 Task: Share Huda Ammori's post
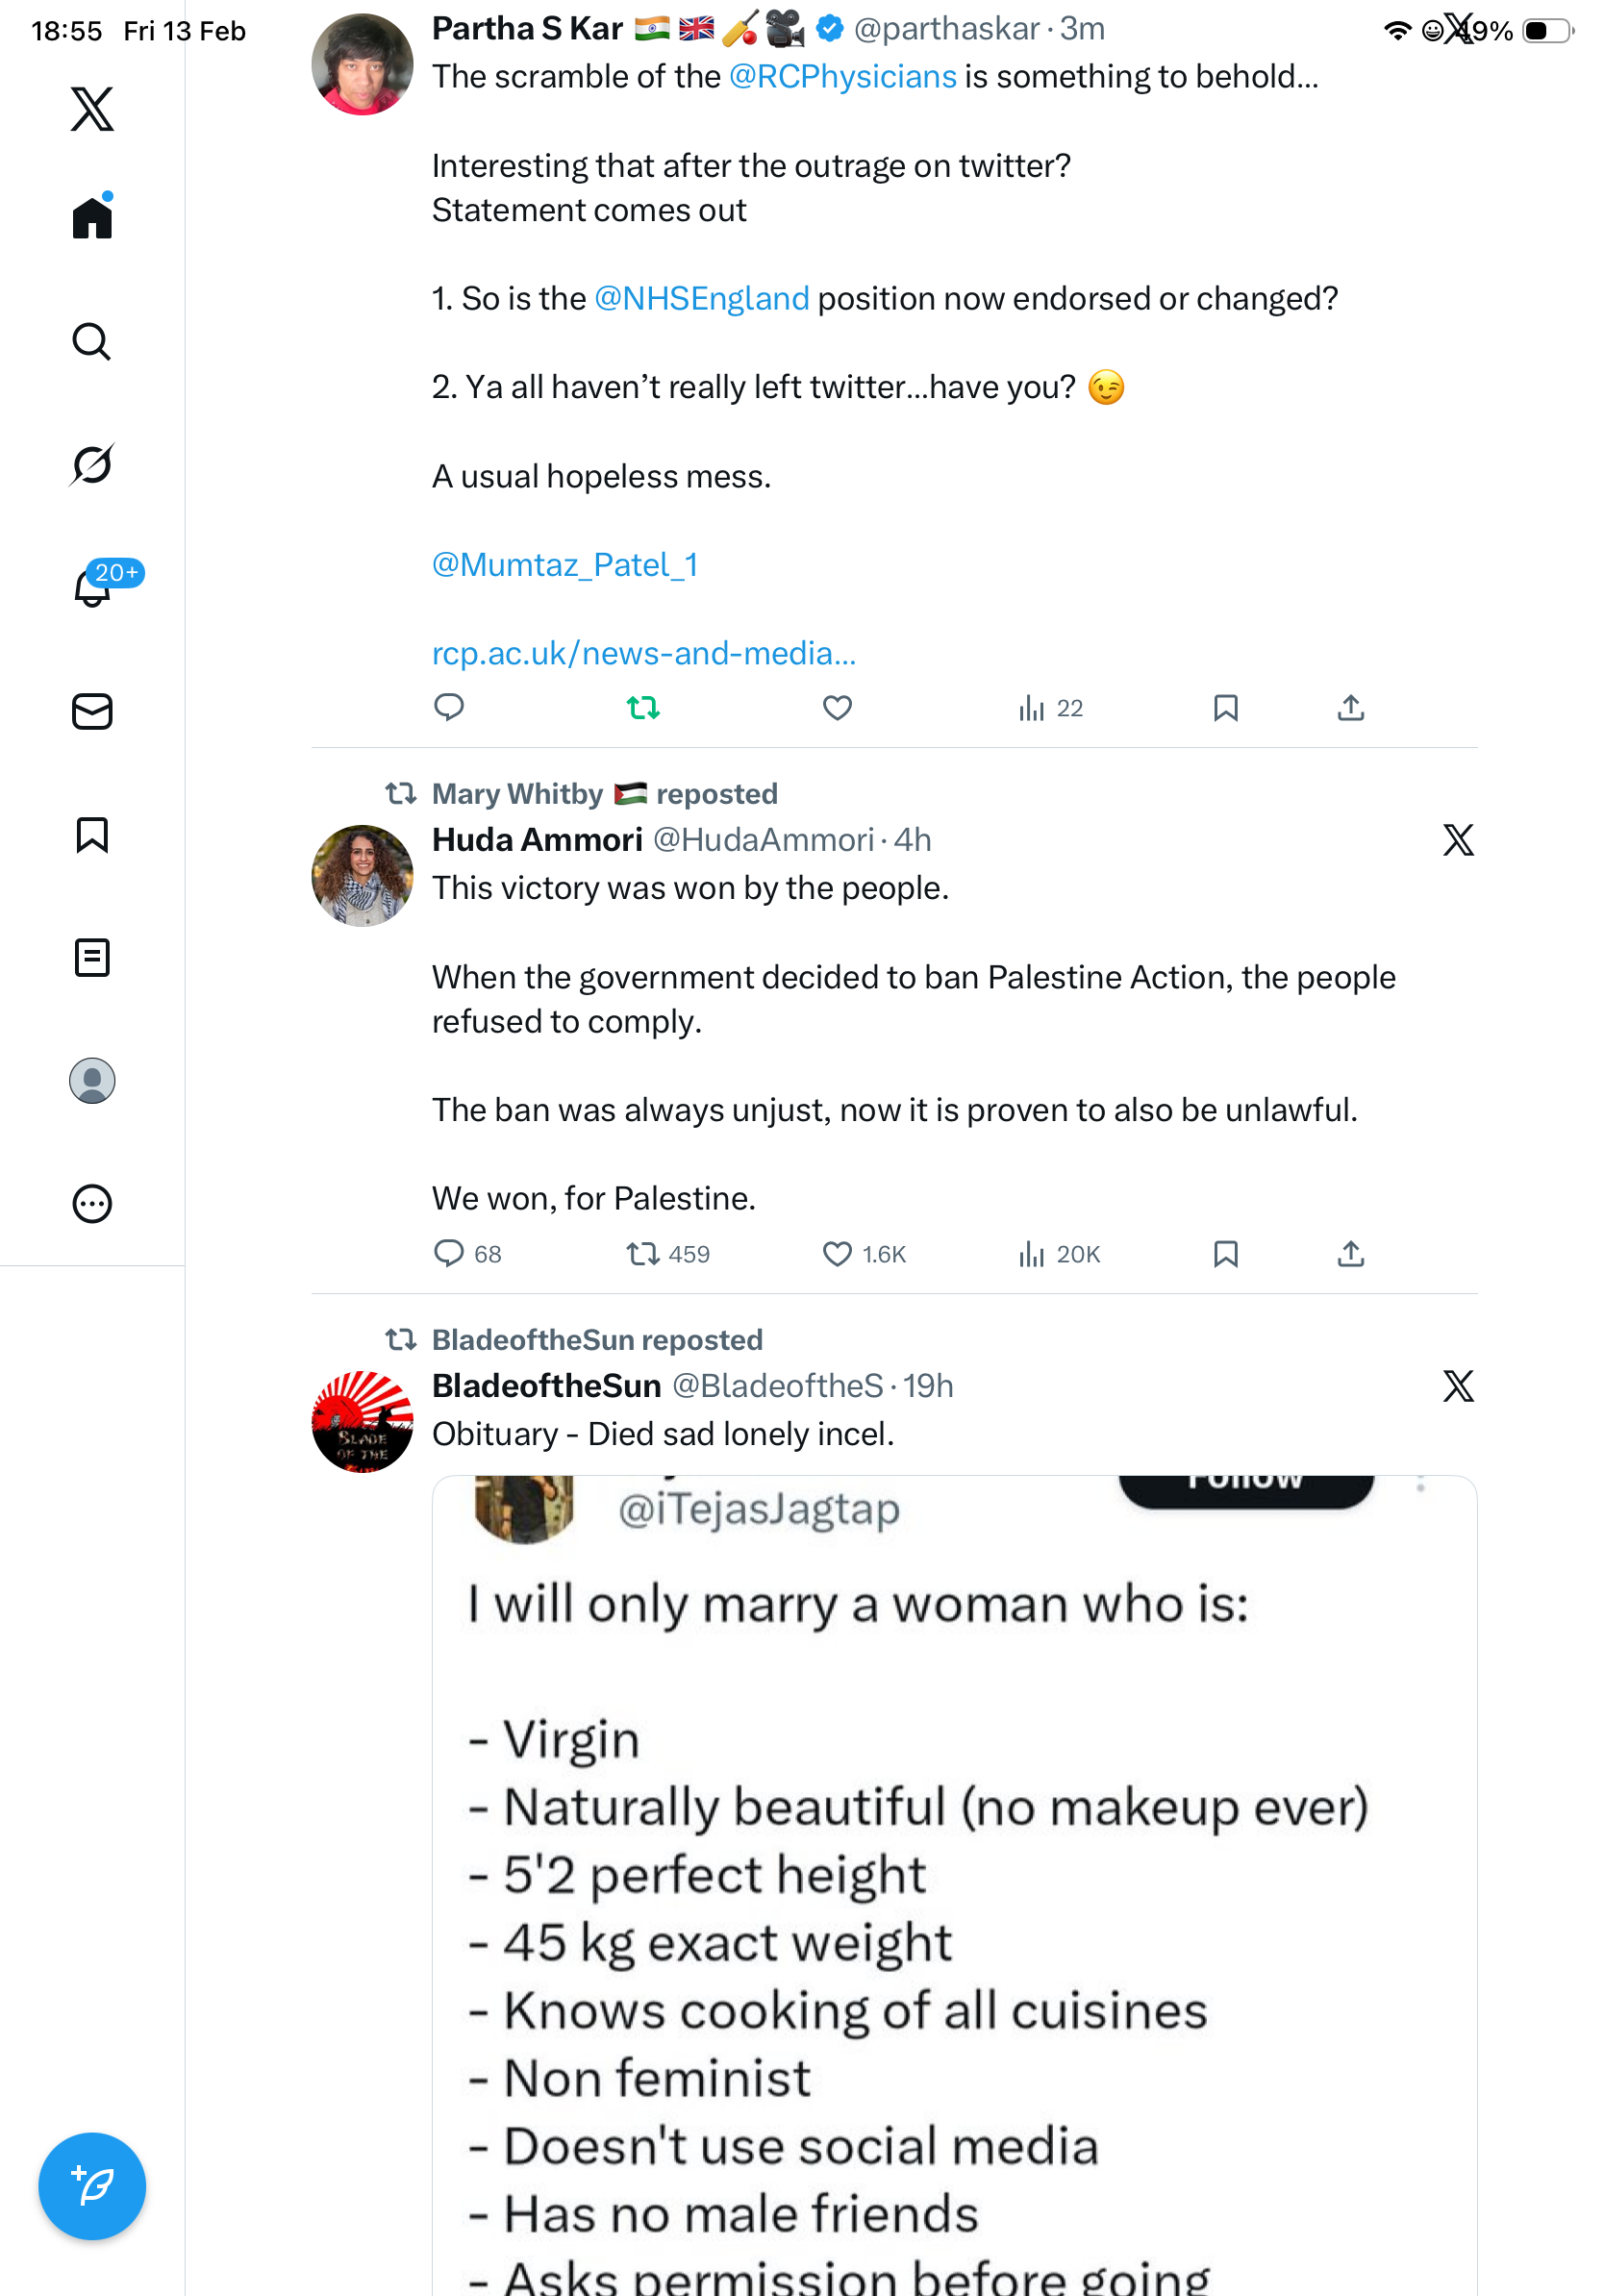1350,1254
